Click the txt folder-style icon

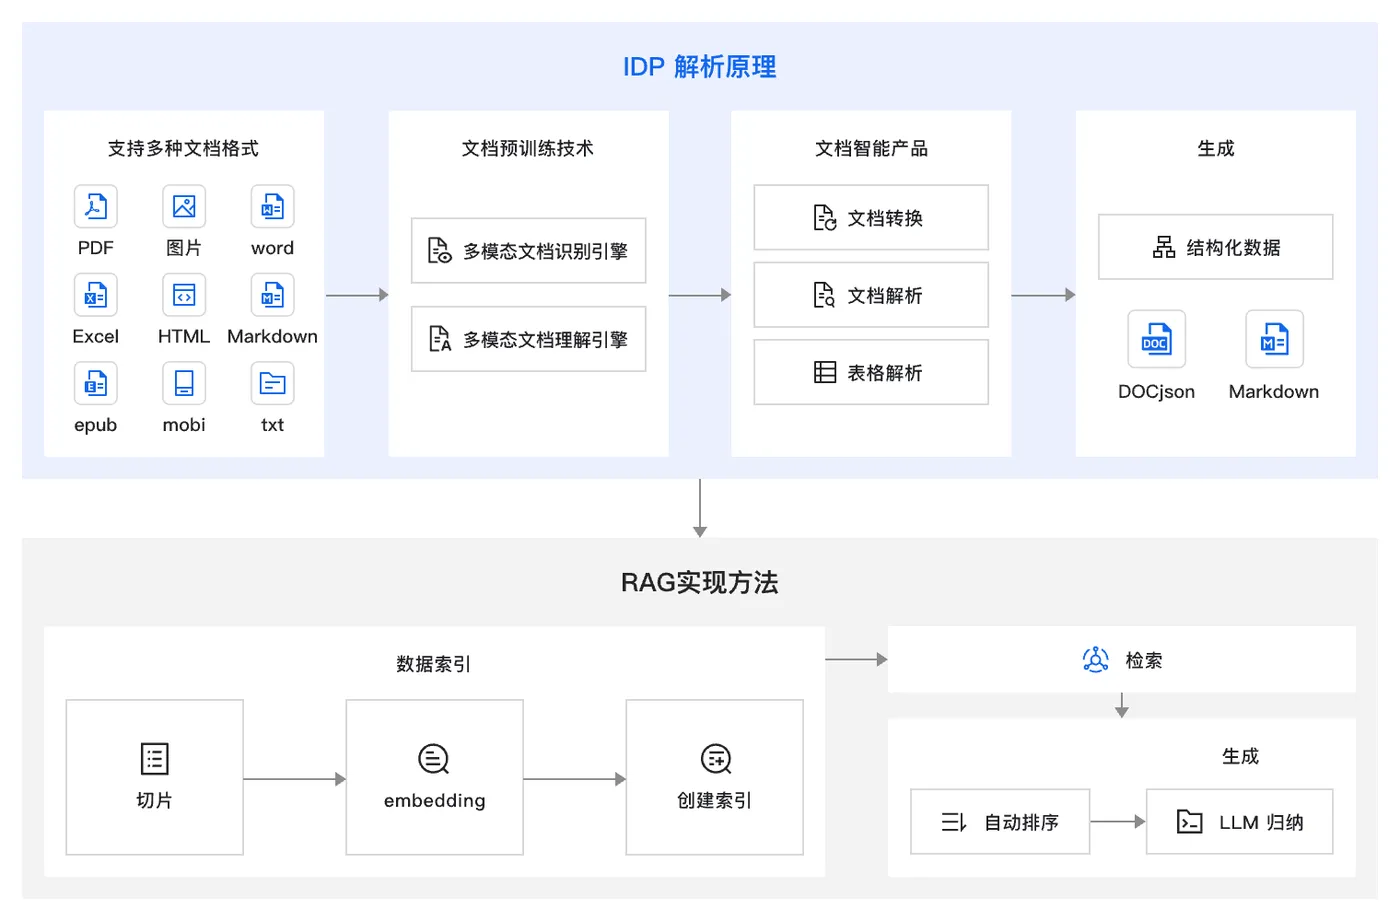[272, 383]
